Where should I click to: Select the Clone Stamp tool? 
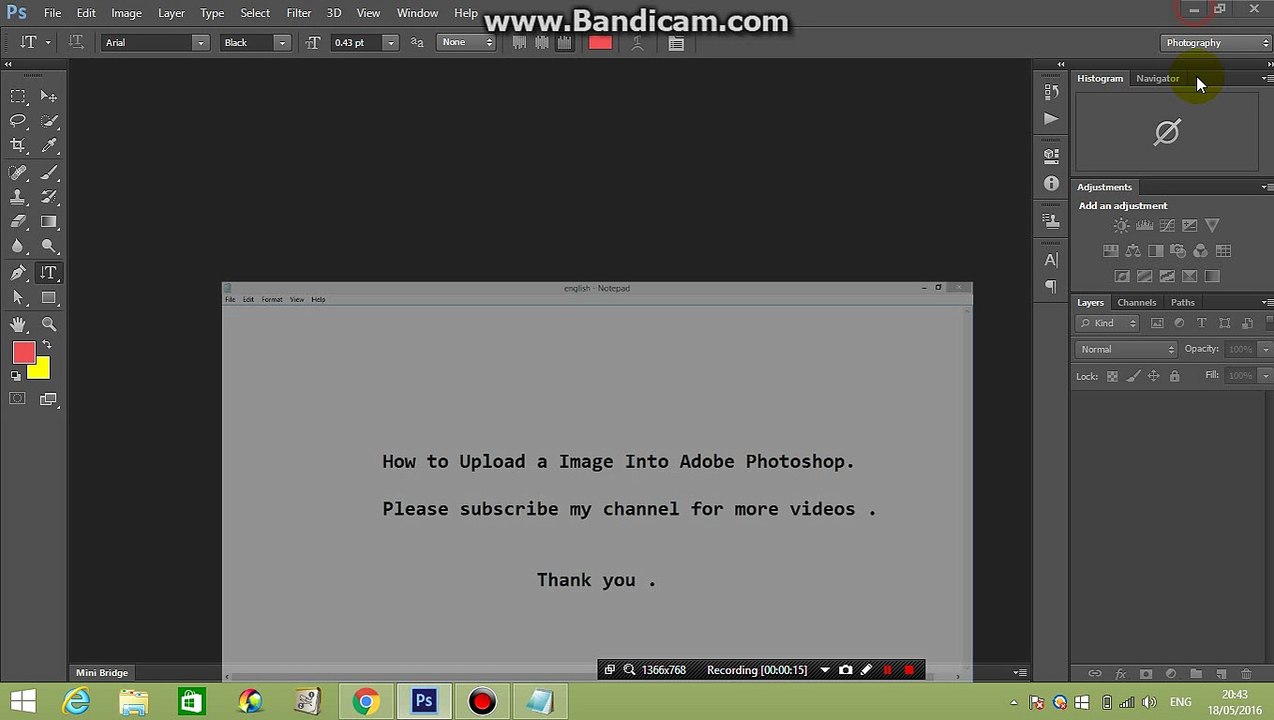tap(18, 197)
